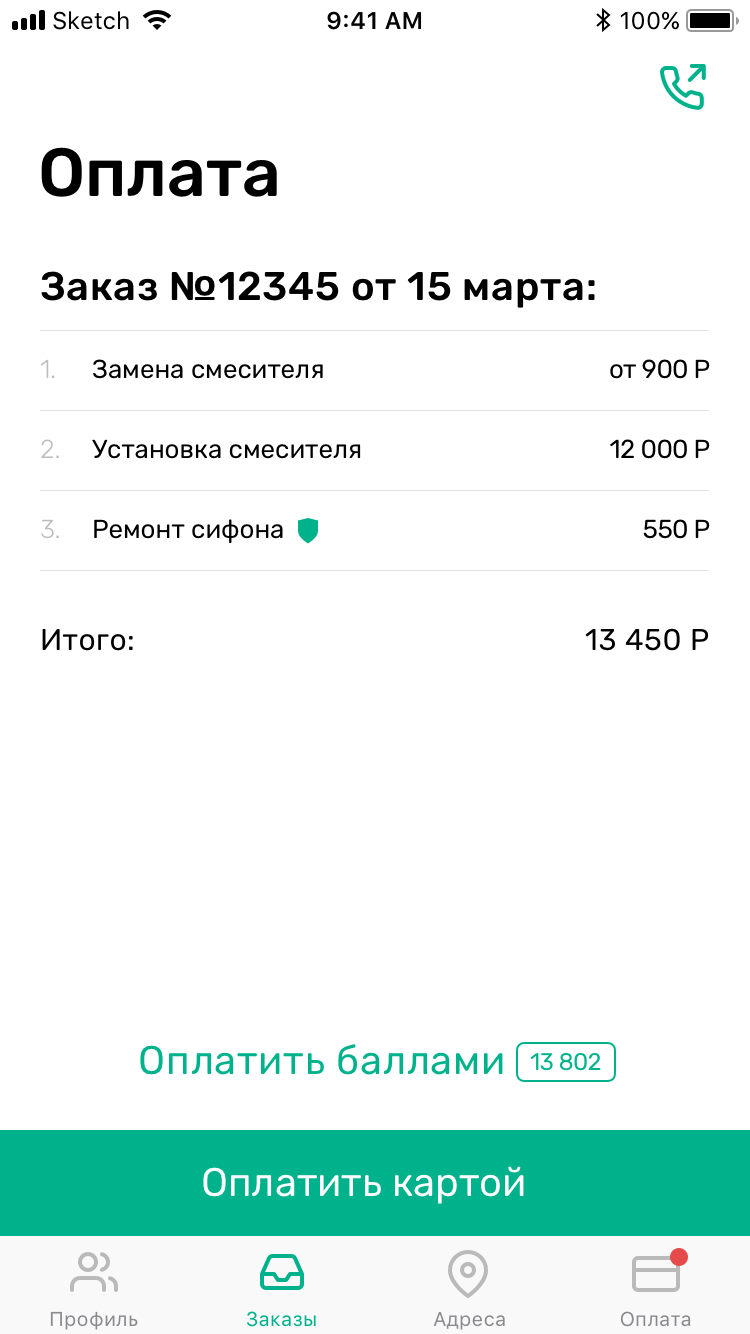Select the Ремонт сифона order row

374,530
